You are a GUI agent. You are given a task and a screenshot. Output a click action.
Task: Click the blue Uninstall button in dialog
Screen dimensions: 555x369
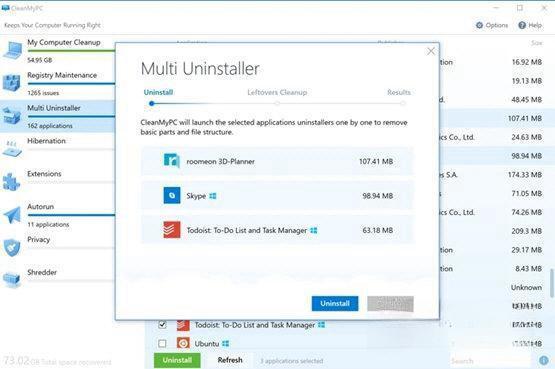[335, 304]
